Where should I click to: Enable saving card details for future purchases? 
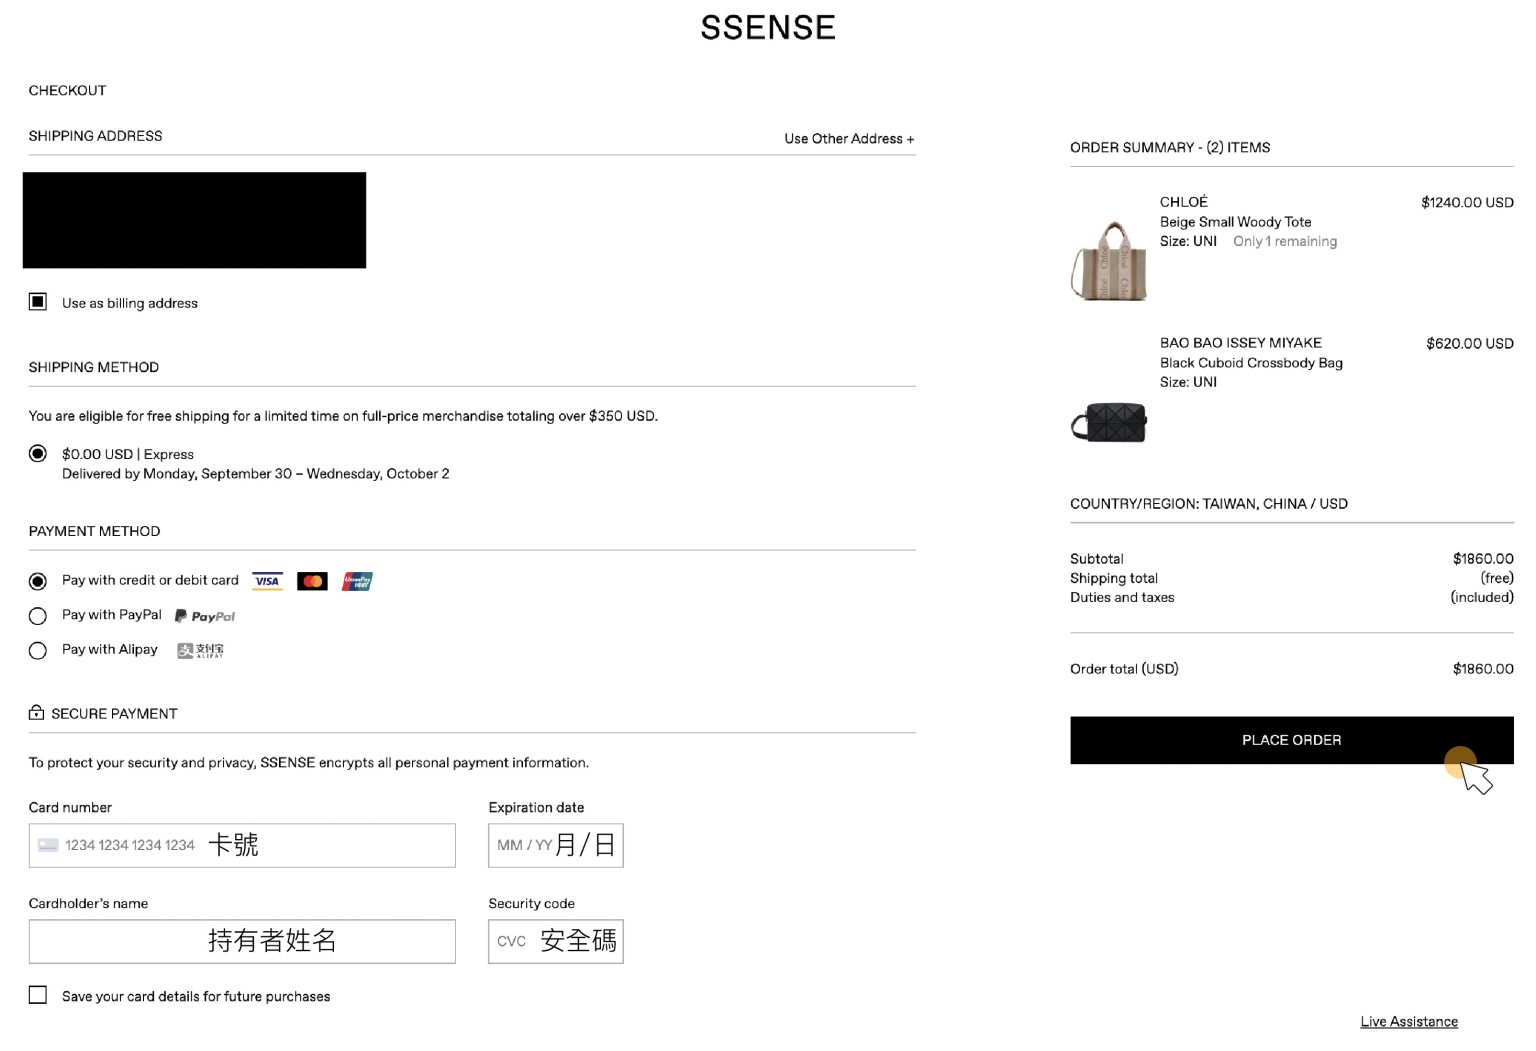coord(38,995)
